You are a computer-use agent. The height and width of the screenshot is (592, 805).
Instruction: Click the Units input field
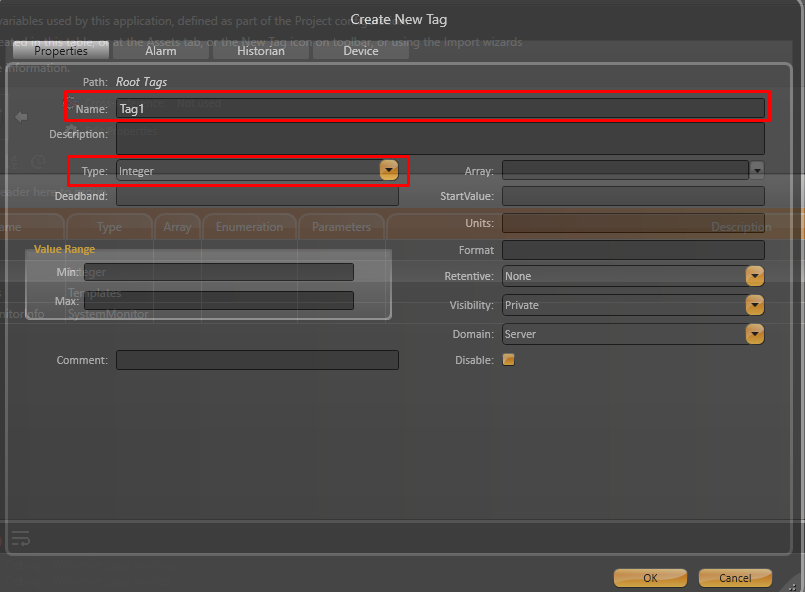coord(633,223)
